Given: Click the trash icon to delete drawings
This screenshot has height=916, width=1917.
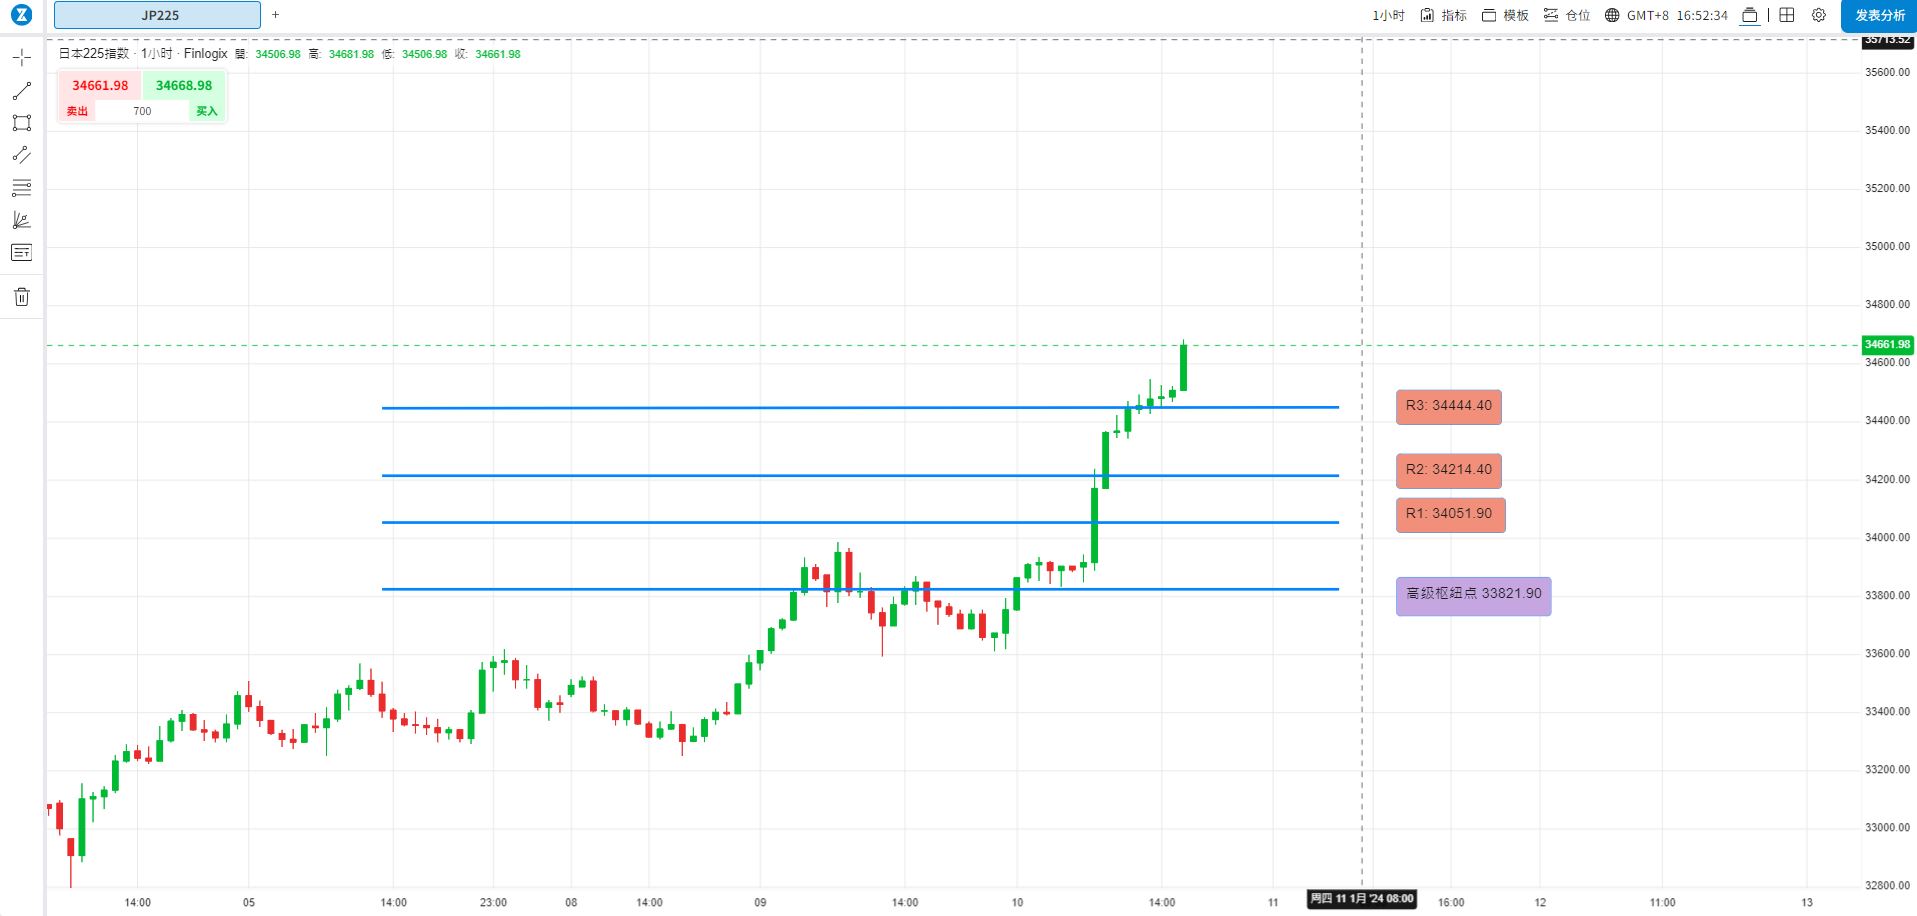Looking at the screenshot, I should pos(21,297).
